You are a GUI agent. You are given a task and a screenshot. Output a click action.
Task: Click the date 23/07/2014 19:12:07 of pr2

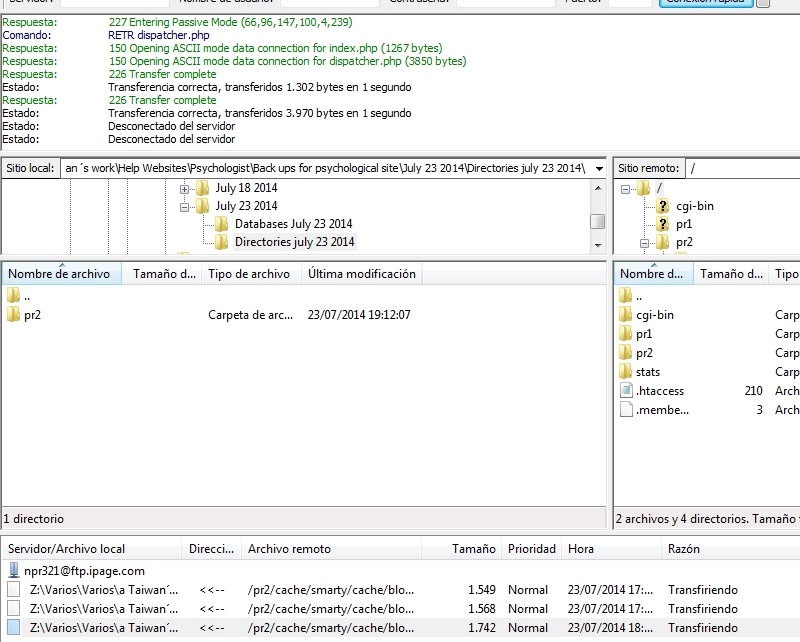click(359, 315)
